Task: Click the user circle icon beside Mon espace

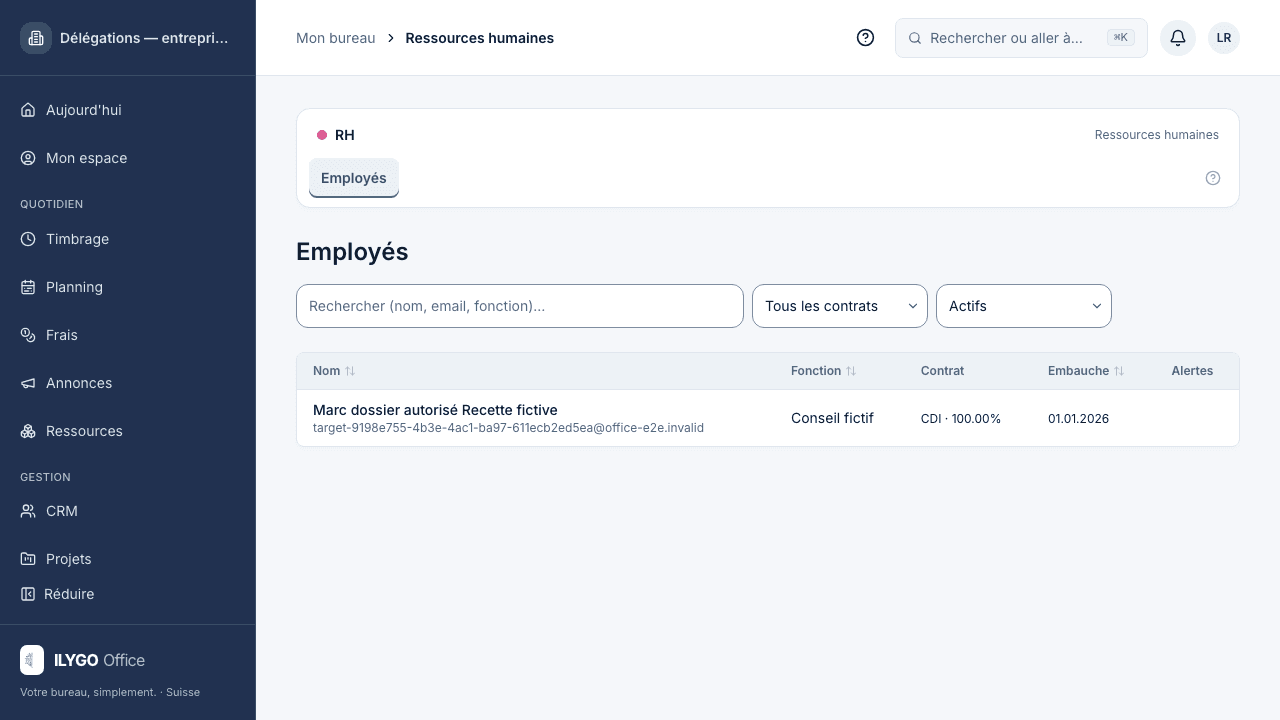Action: pyautogui.click(x=28, y=158)
